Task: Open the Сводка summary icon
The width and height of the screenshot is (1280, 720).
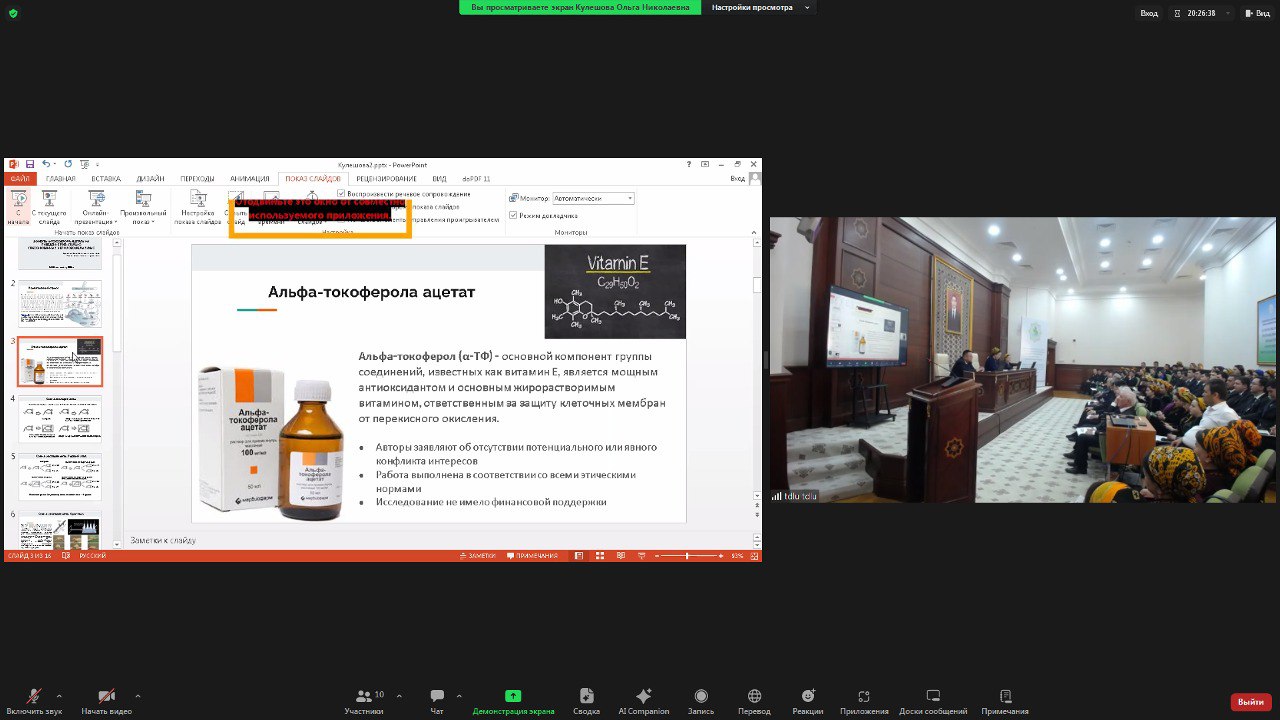Action: click(x=587, y=696)
